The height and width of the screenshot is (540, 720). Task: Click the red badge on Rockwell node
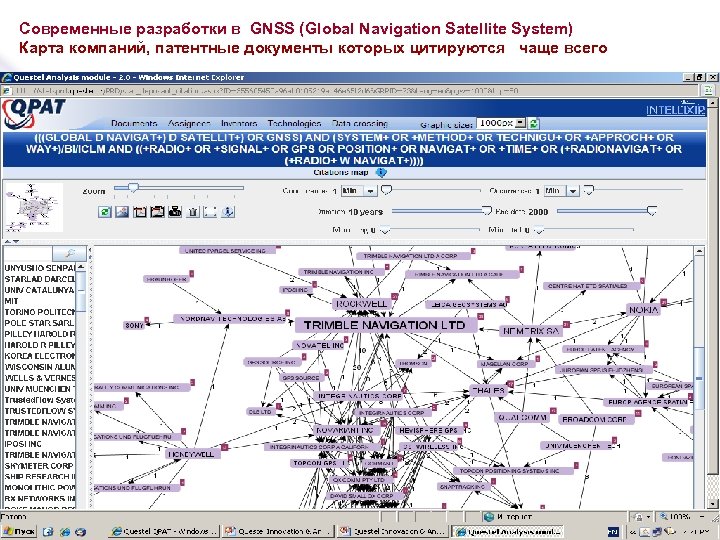click(x=394, y=297)
